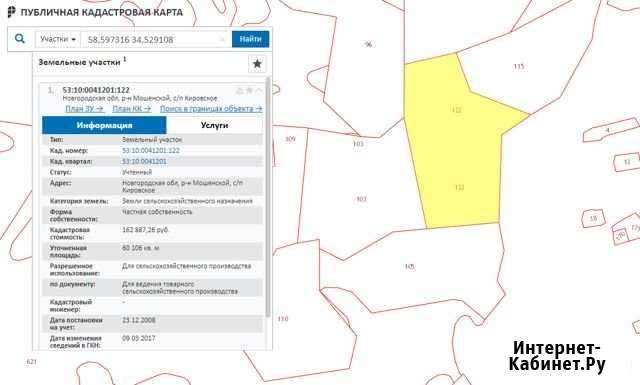This screenshot has width=640, height=385.
Task: Follow the Поиск в границах объекта link
Action: tap(211, 109)
